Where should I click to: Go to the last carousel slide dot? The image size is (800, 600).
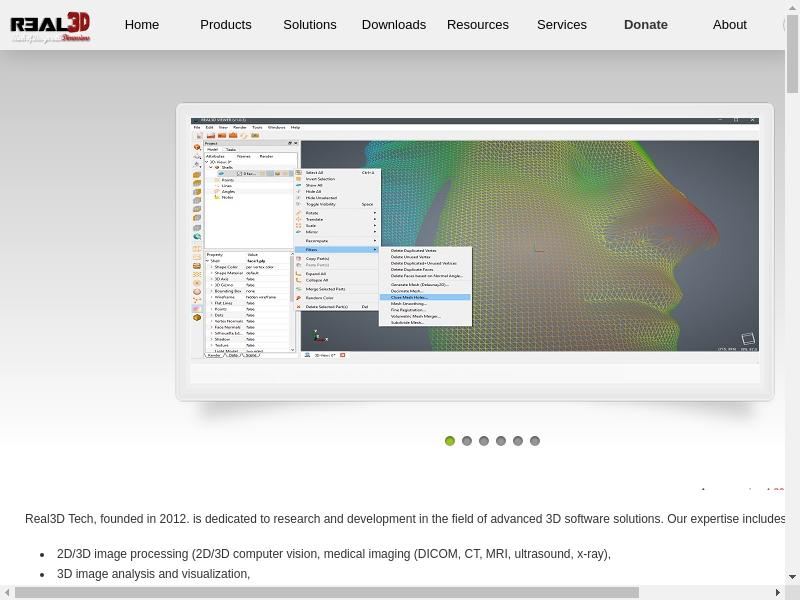pyautogui.click(x=535, y=441)
